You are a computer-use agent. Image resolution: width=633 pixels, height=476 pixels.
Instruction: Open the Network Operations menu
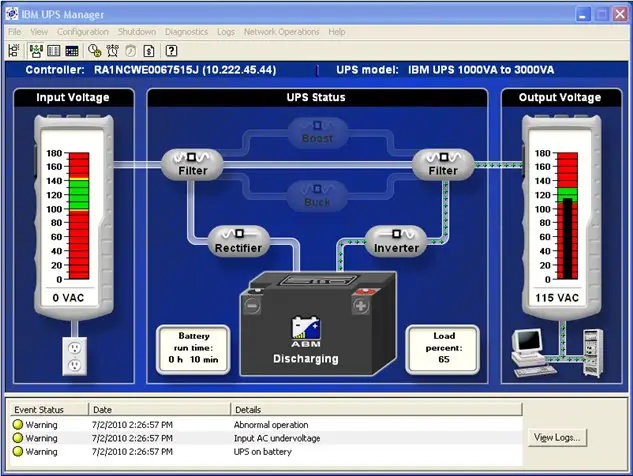[x=280, y=32]
